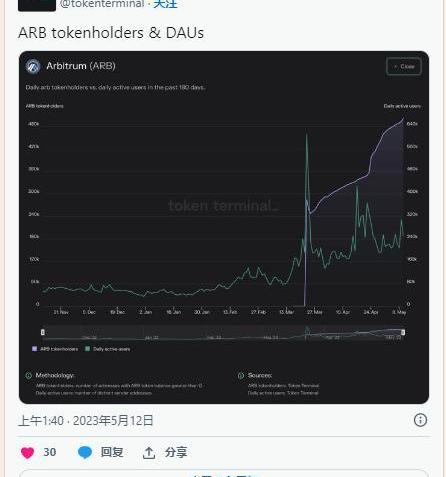Follow the account via 关注 link
Image resolution: width=446 pixels, height=477 pixels.
[x=165, y=4]
